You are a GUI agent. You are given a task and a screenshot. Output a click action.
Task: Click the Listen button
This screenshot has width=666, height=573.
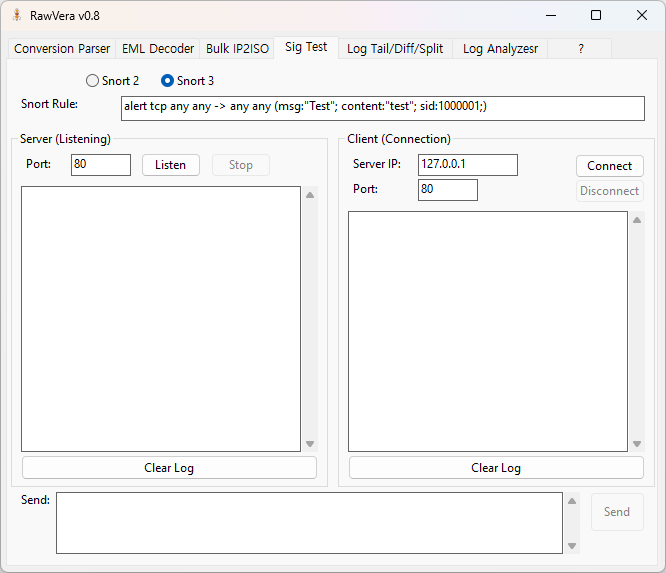click(170, 165)
